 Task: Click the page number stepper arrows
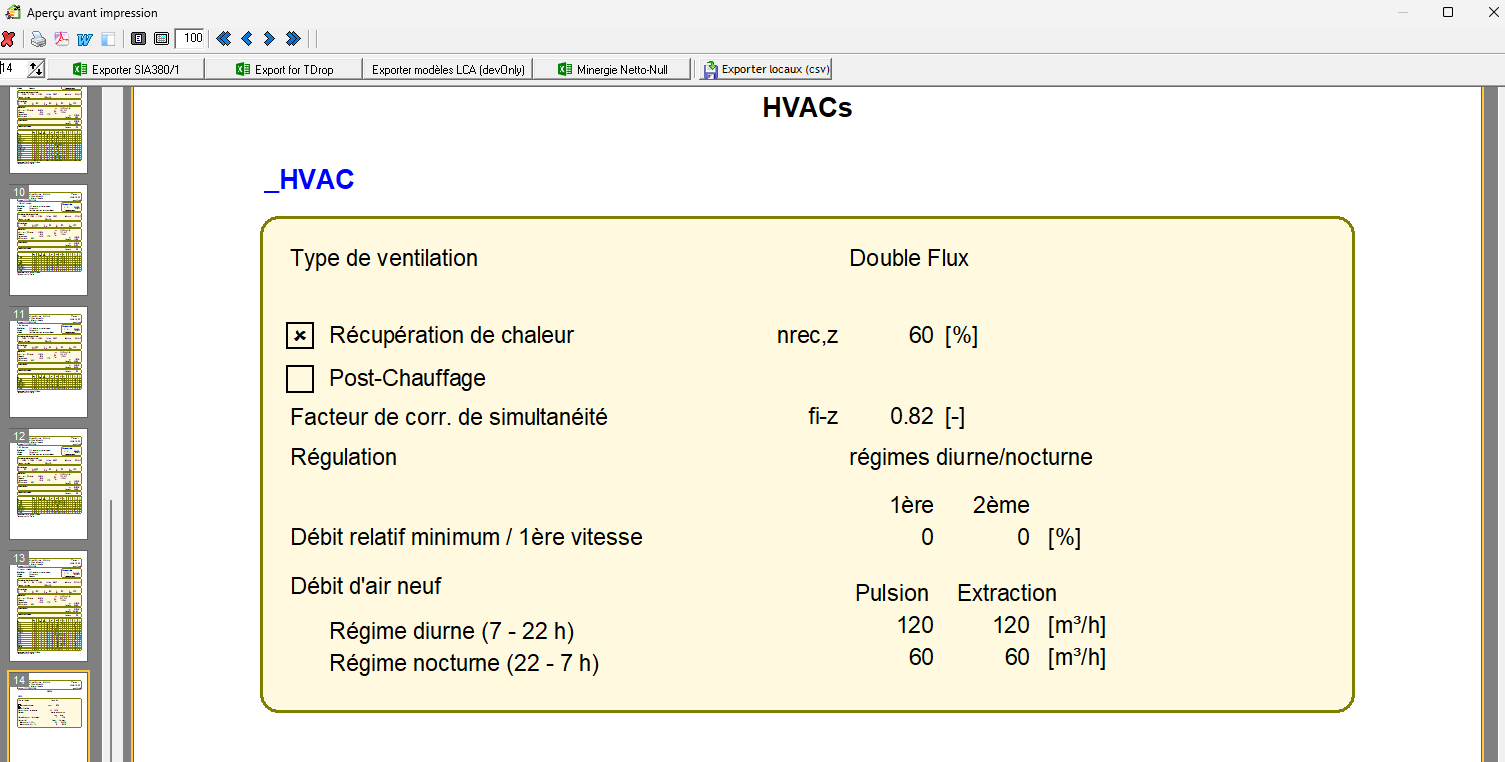[37, 68]
